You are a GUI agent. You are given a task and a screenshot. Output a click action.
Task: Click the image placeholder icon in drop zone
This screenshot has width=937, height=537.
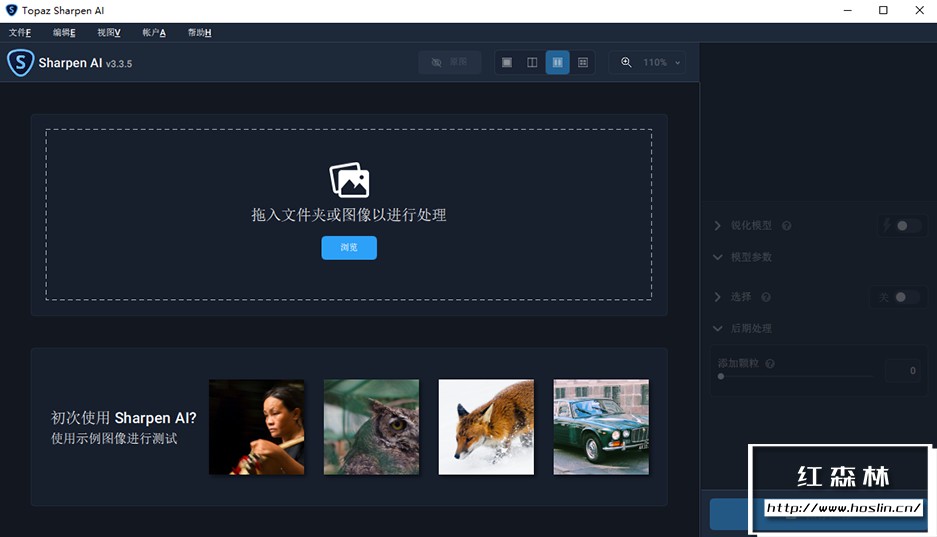349,180
